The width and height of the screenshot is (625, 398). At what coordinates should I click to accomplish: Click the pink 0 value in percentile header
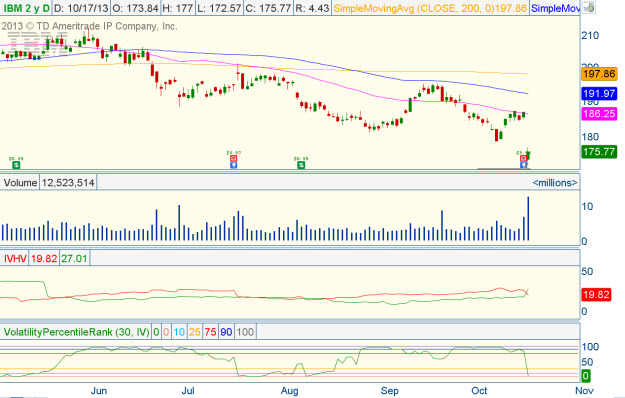[x=166, y=332]
